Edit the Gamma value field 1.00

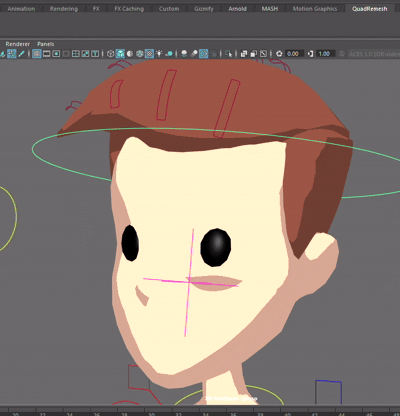(x=325, y=54)
